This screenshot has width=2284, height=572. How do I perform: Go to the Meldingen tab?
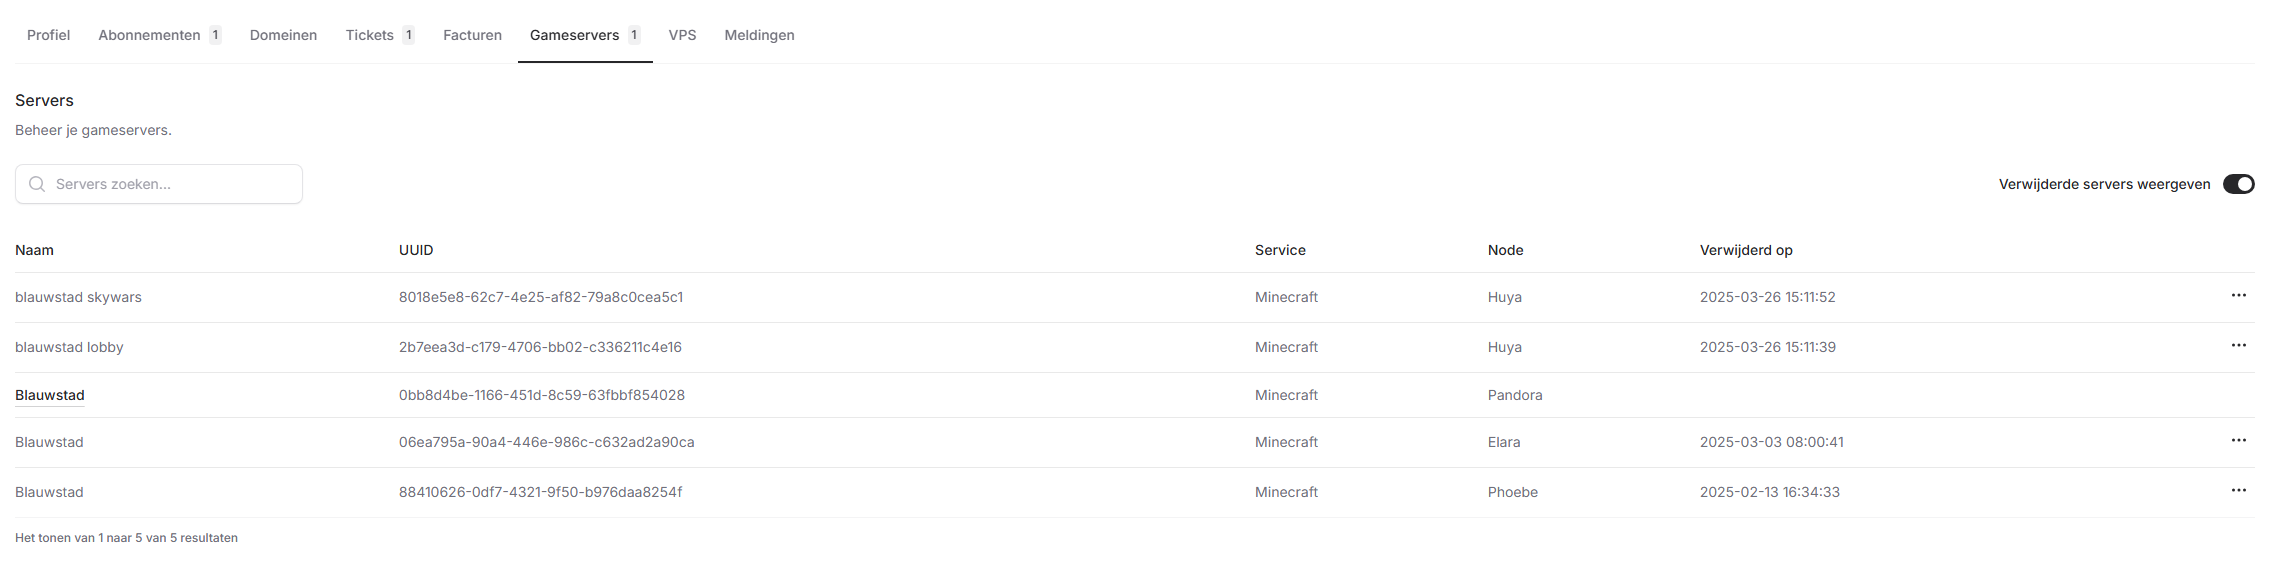point(759,35)
